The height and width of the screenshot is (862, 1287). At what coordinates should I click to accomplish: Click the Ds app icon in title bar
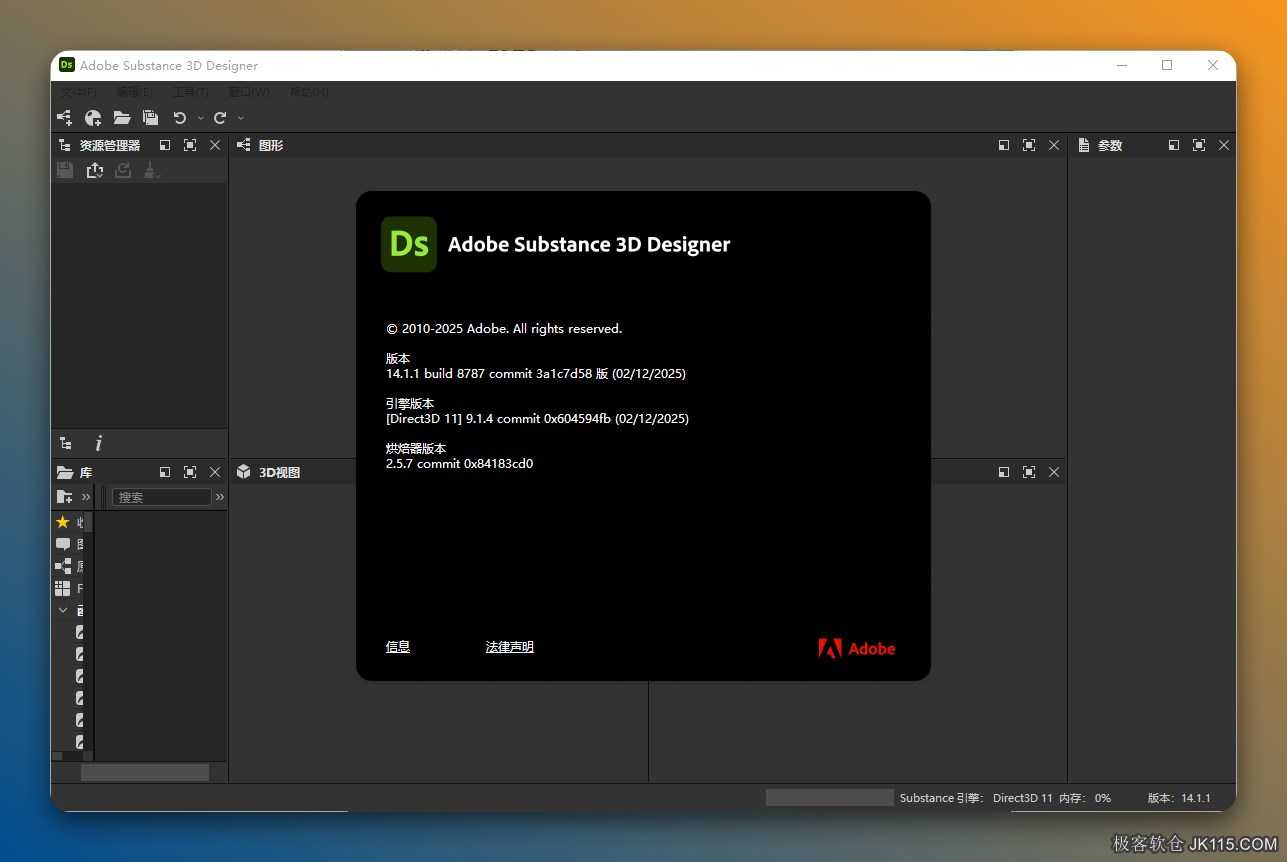click(x=67, y=65)
